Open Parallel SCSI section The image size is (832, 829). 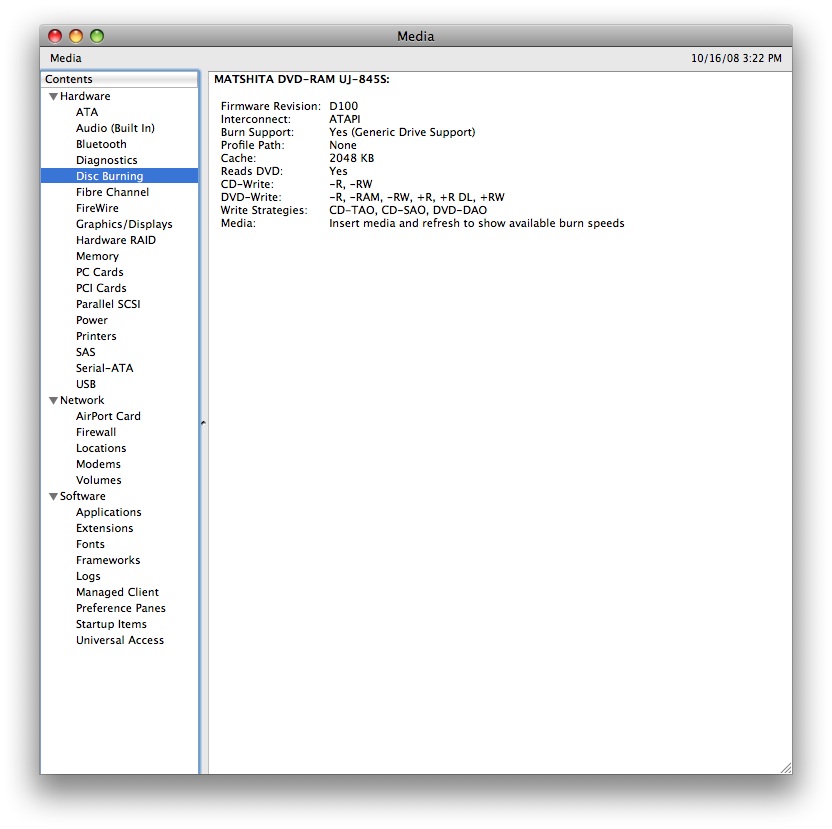[108, 304]
